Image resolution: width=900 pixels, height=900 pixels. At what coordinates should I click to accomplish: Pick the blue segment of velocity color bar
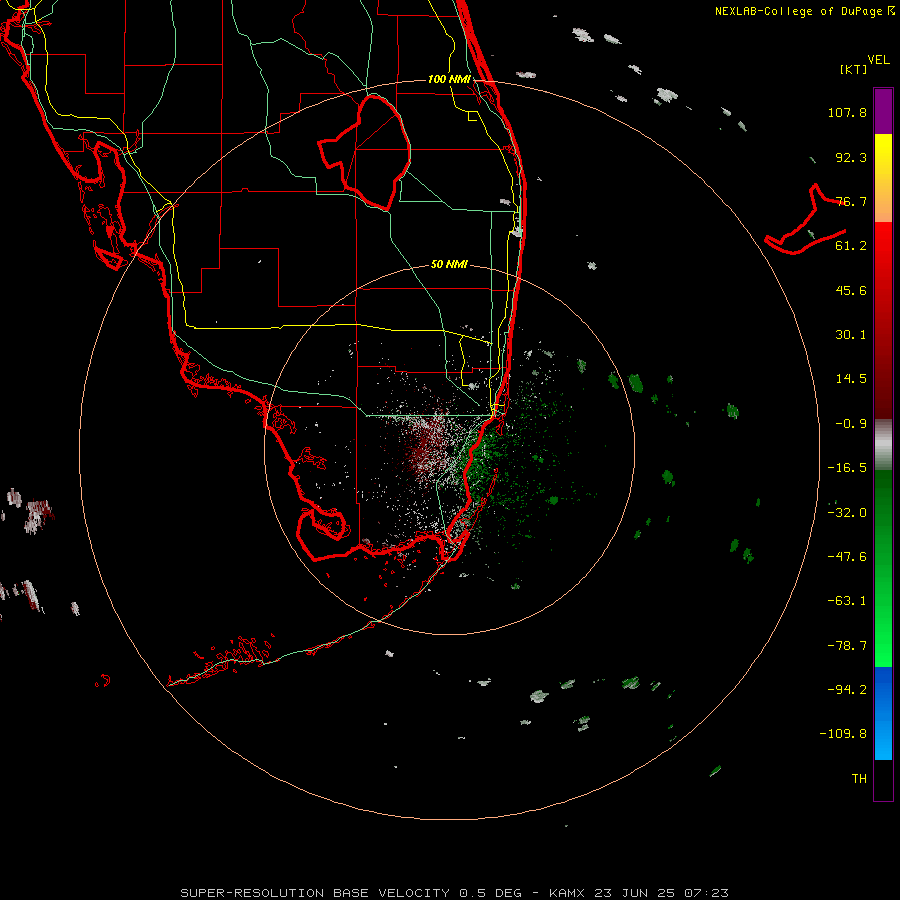883,713
